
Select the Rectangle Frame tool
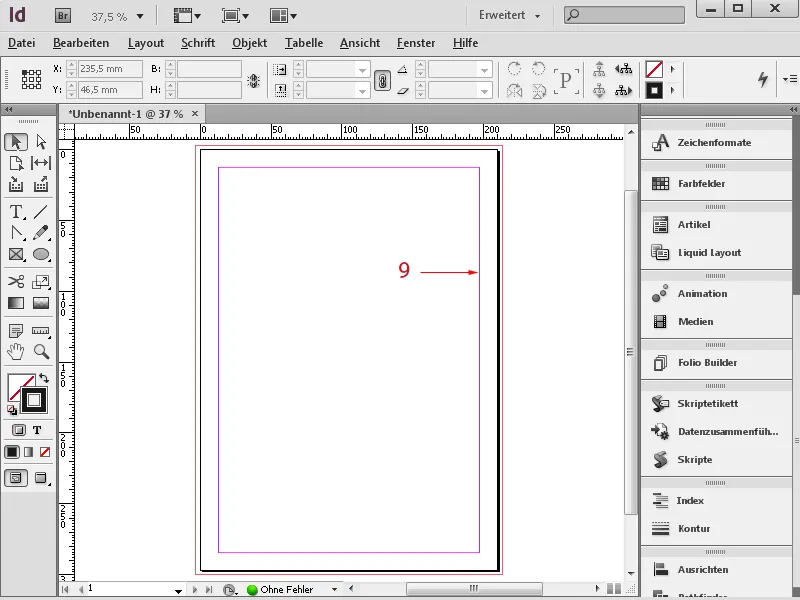pos(16,254)
